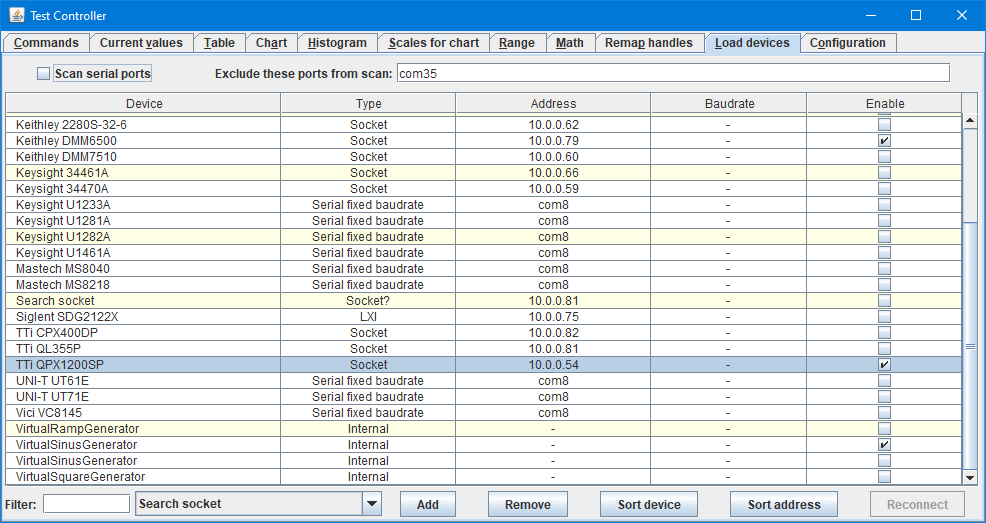
Task: Enable the Search socket row checkbox
Action: pos(884,300)
